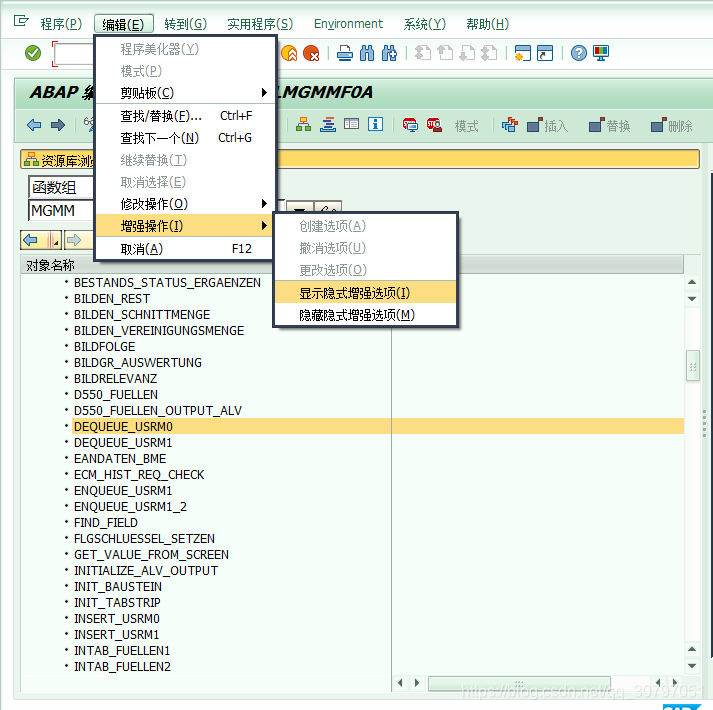Select BESTANDS_STATUS_ERGAENZEN in the object list

pyautogui.click(x=167, y=282)
